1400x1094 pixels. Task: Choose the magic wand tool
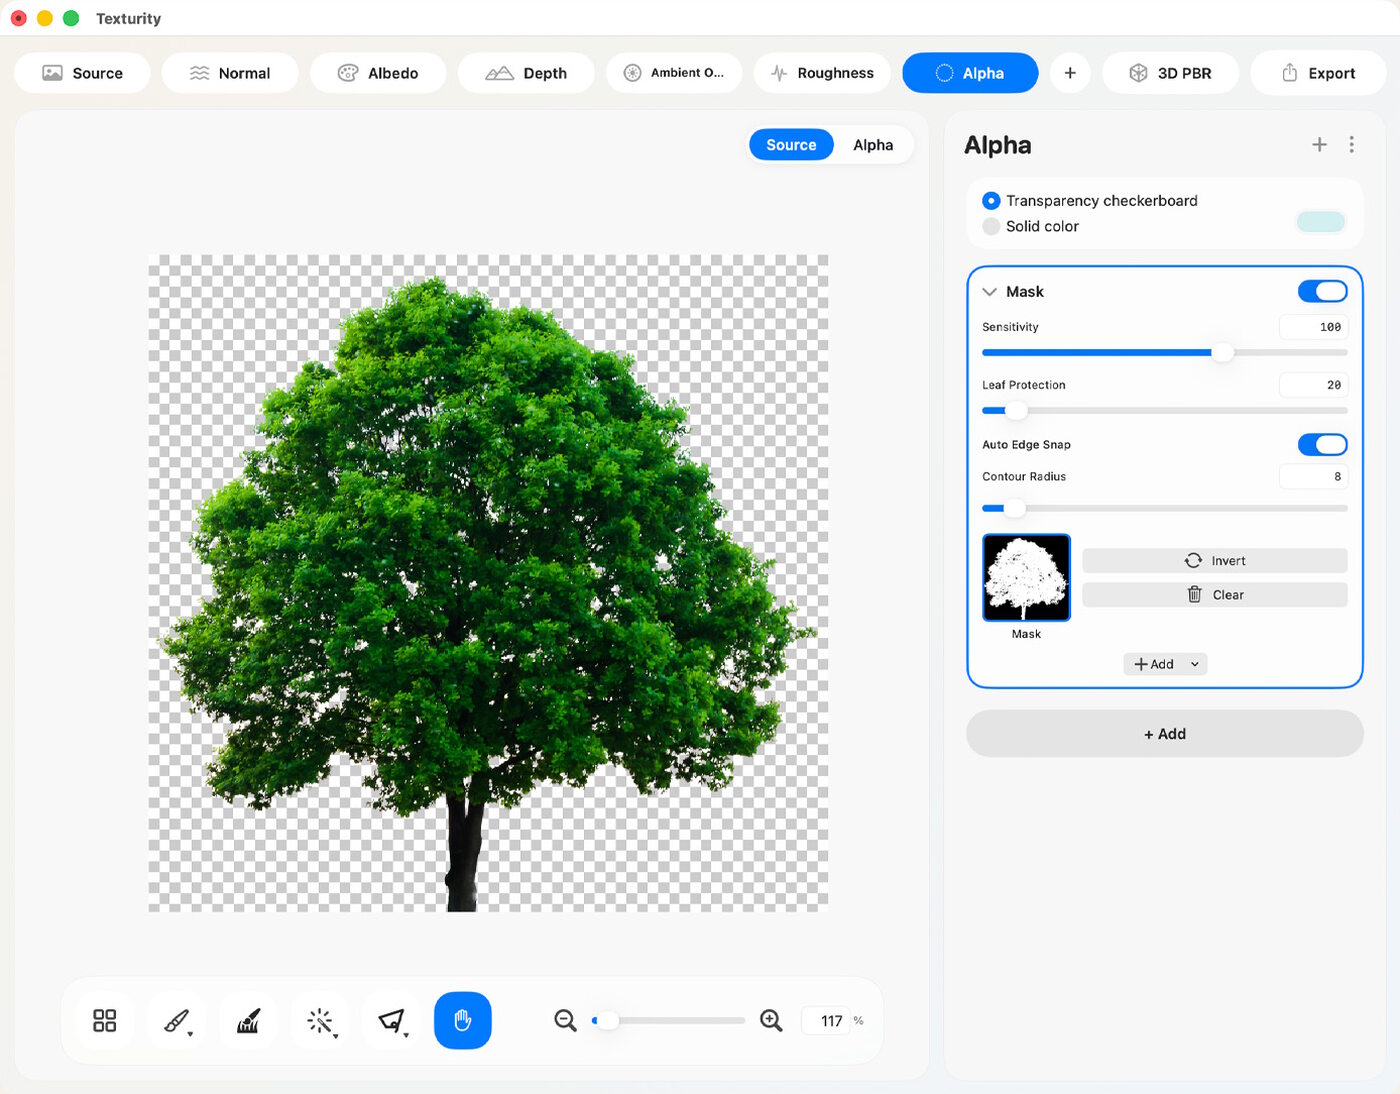[319, 1020]
